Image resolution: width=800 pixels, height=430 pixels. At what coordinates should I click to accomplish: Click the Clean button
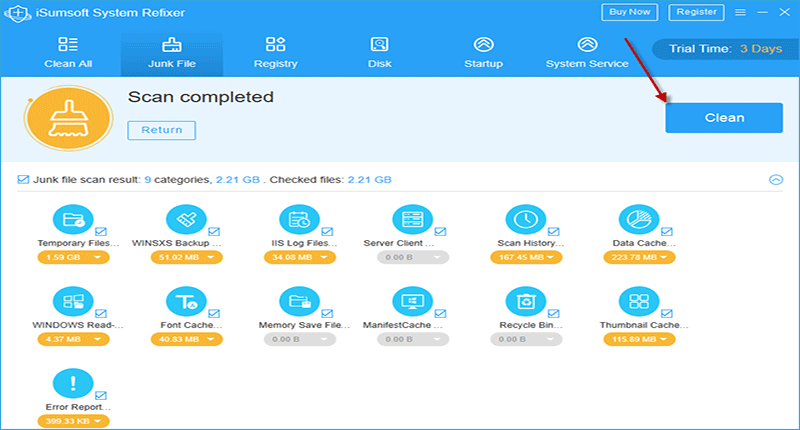click(724, 118)
